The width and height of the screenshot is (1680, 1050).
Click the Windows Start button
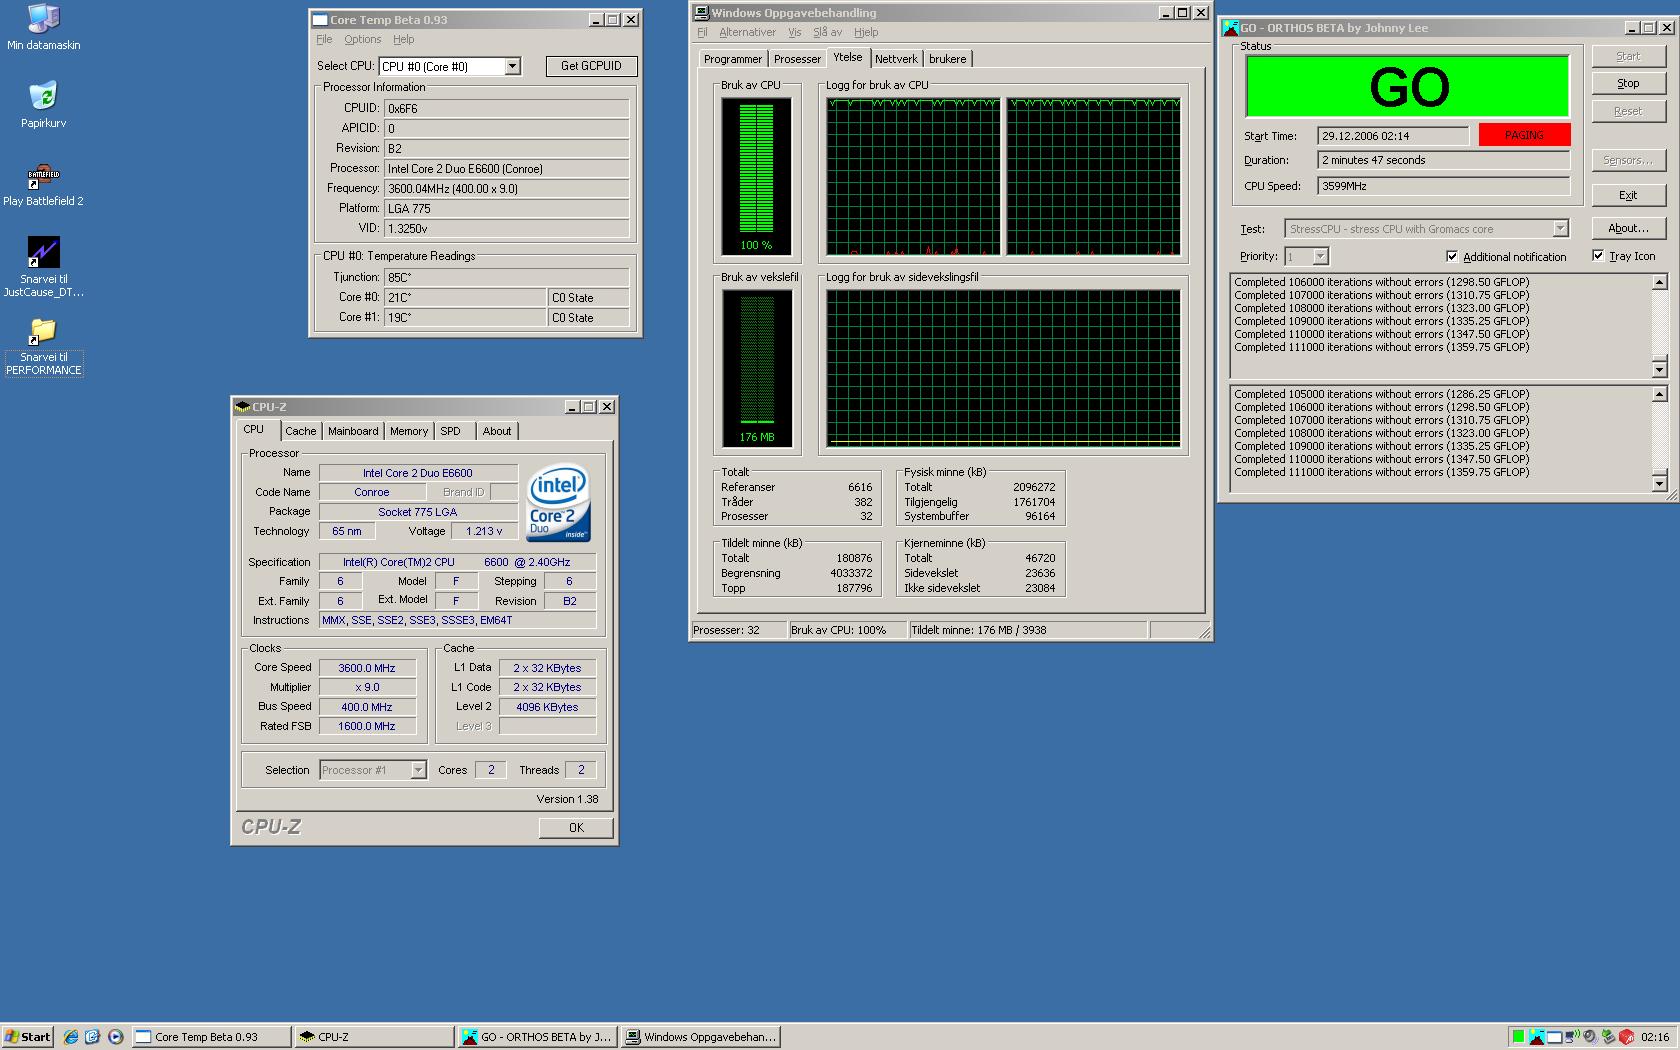pyautogui.click(x=27, y=1037)
